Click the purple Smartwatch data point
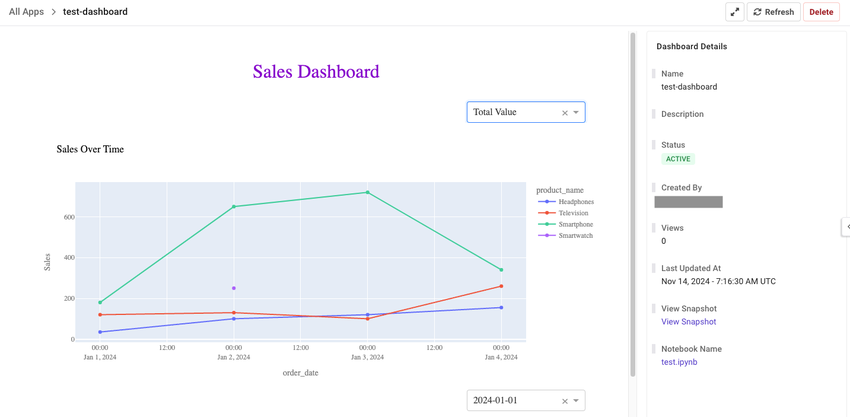 pyautogui.click(x=234, y=288)
